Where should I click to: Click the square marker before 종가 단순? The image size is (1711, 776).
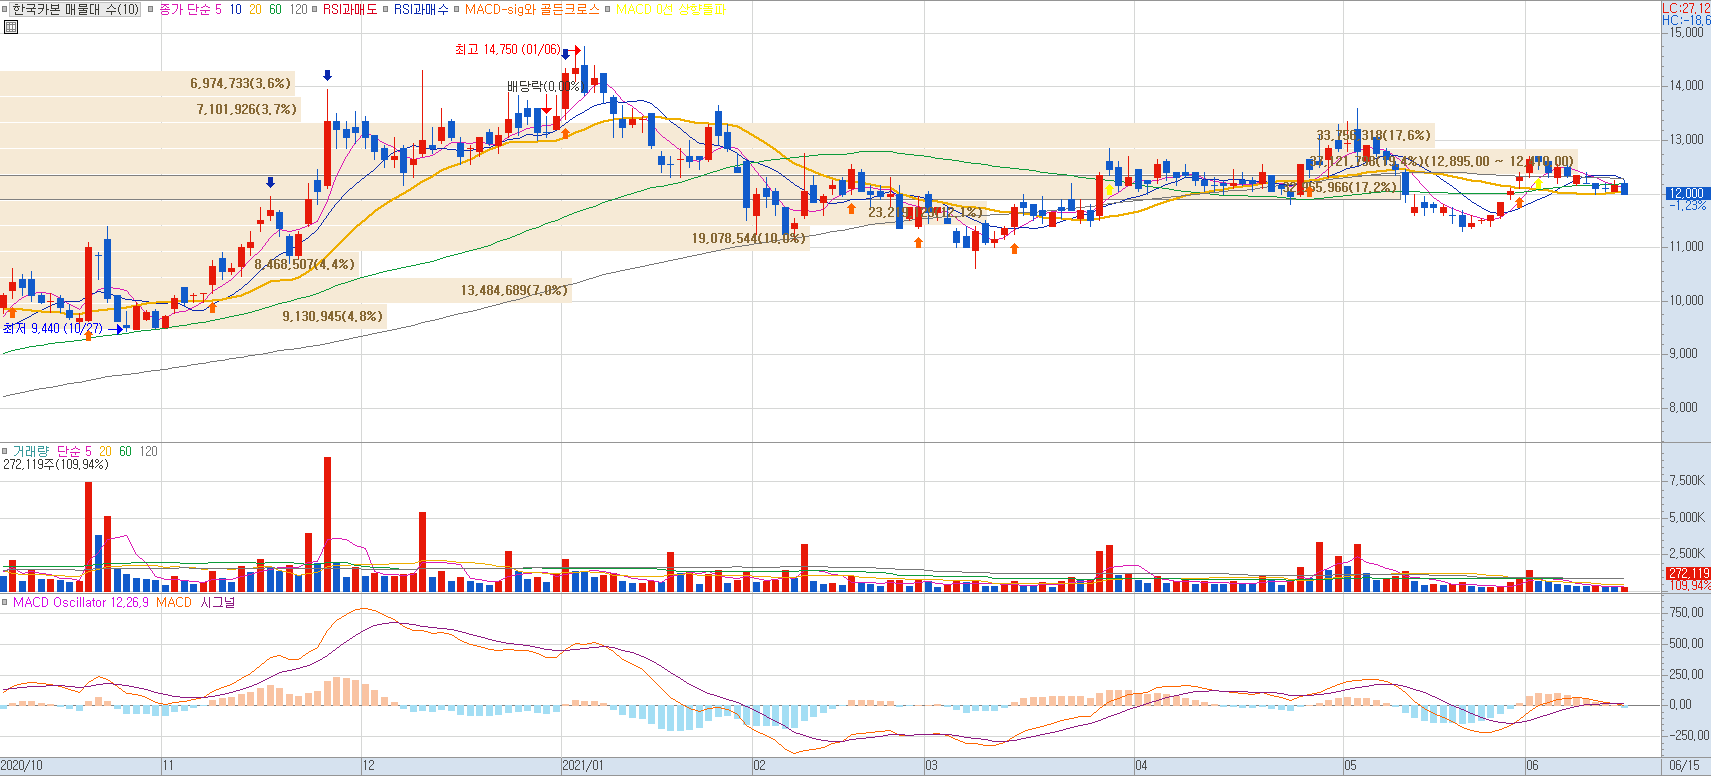pos(151,9)
